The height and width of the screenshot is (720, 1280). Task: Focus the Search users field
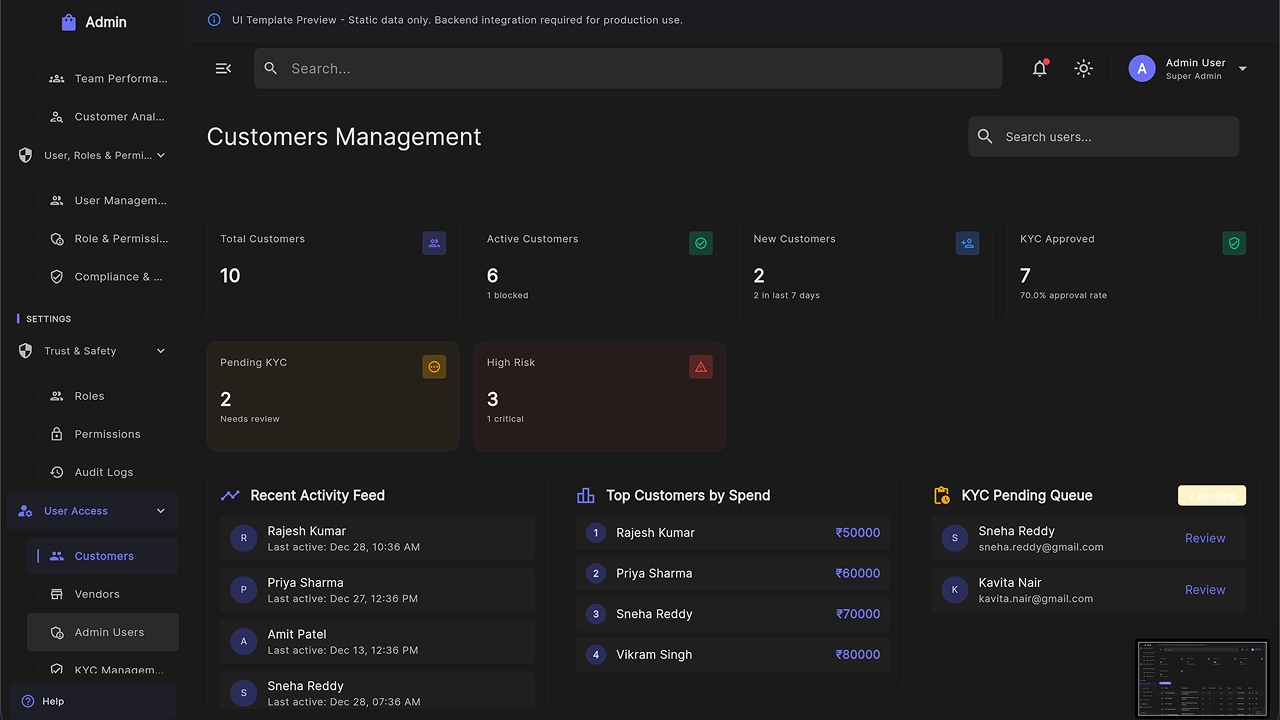1104,137
